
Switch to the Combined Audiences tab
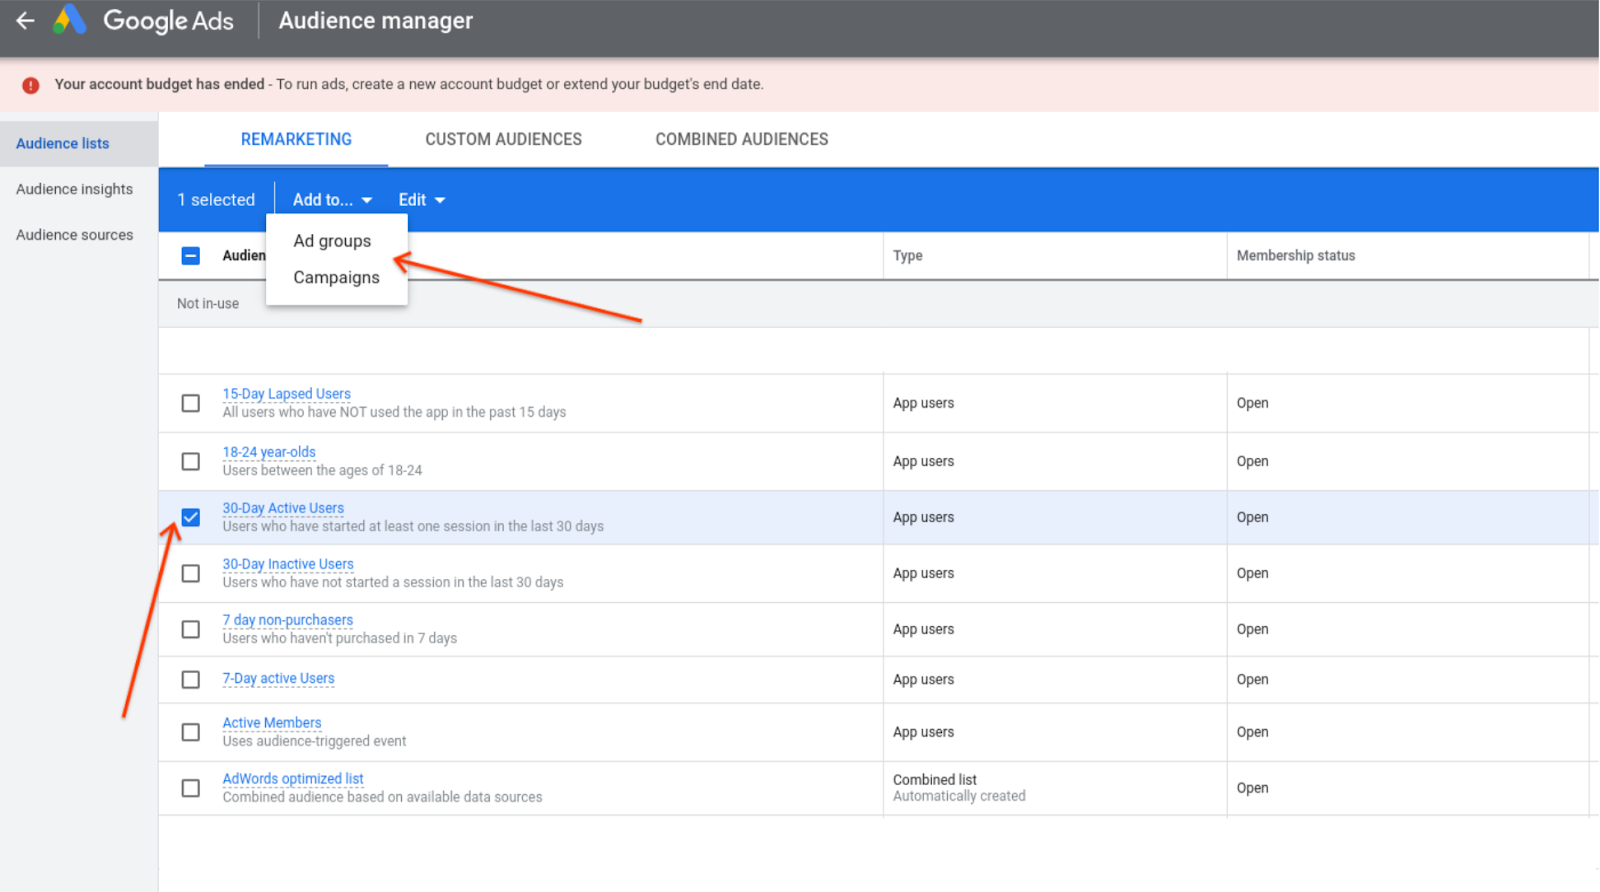click(x=741, y=140)
